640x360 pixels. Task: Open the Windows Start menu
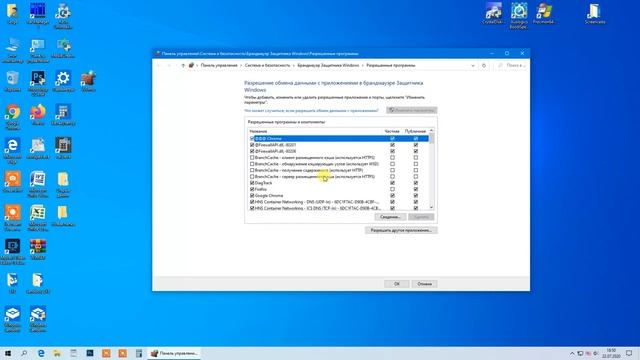[x=8, y=353]
